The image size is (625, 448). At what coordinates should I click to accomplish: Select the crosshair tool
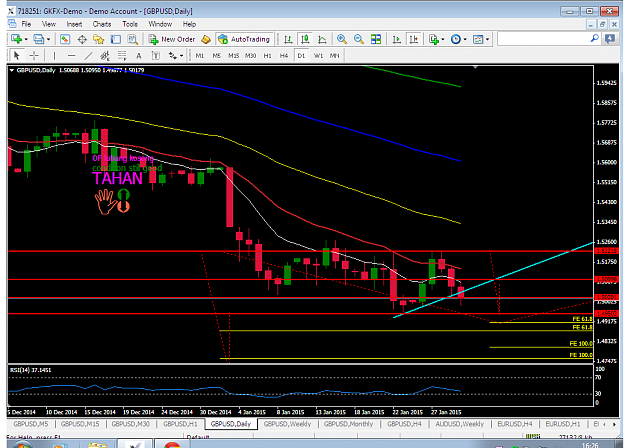[x=34, y=55]
